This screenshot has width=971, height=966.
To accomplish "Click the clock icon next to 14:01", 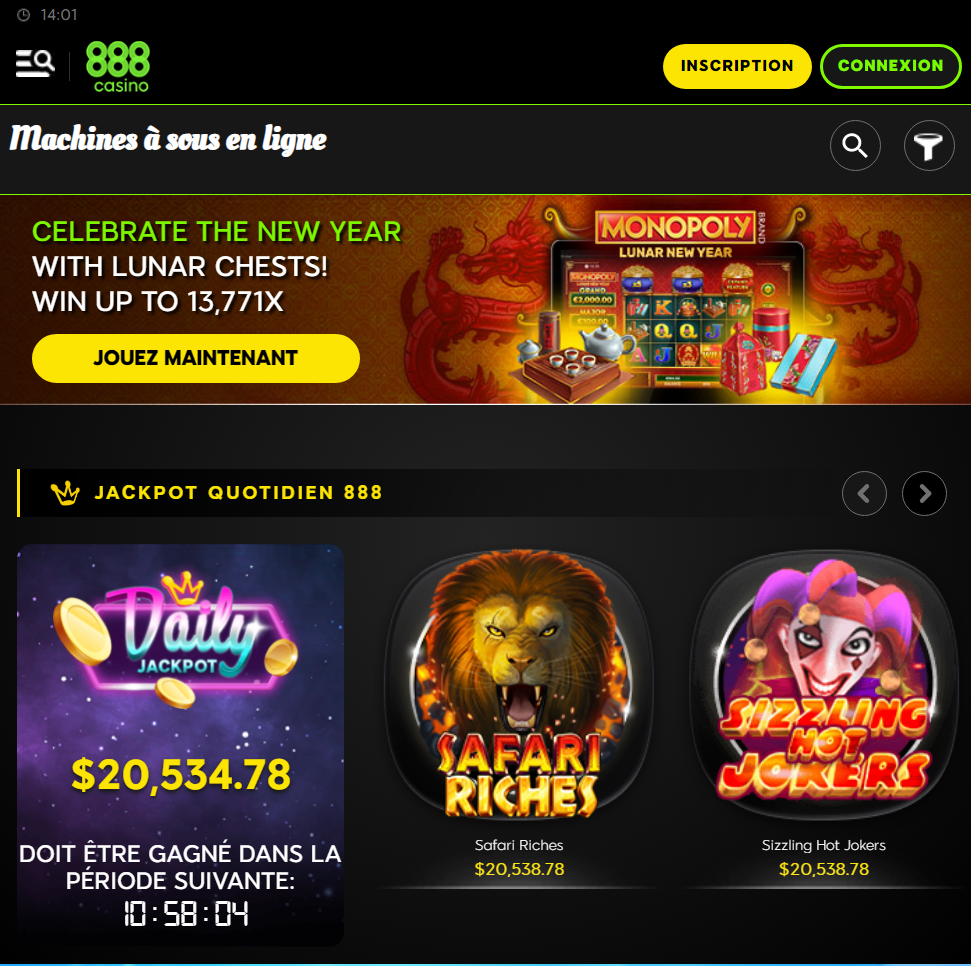I will click(x=24, y=15).
